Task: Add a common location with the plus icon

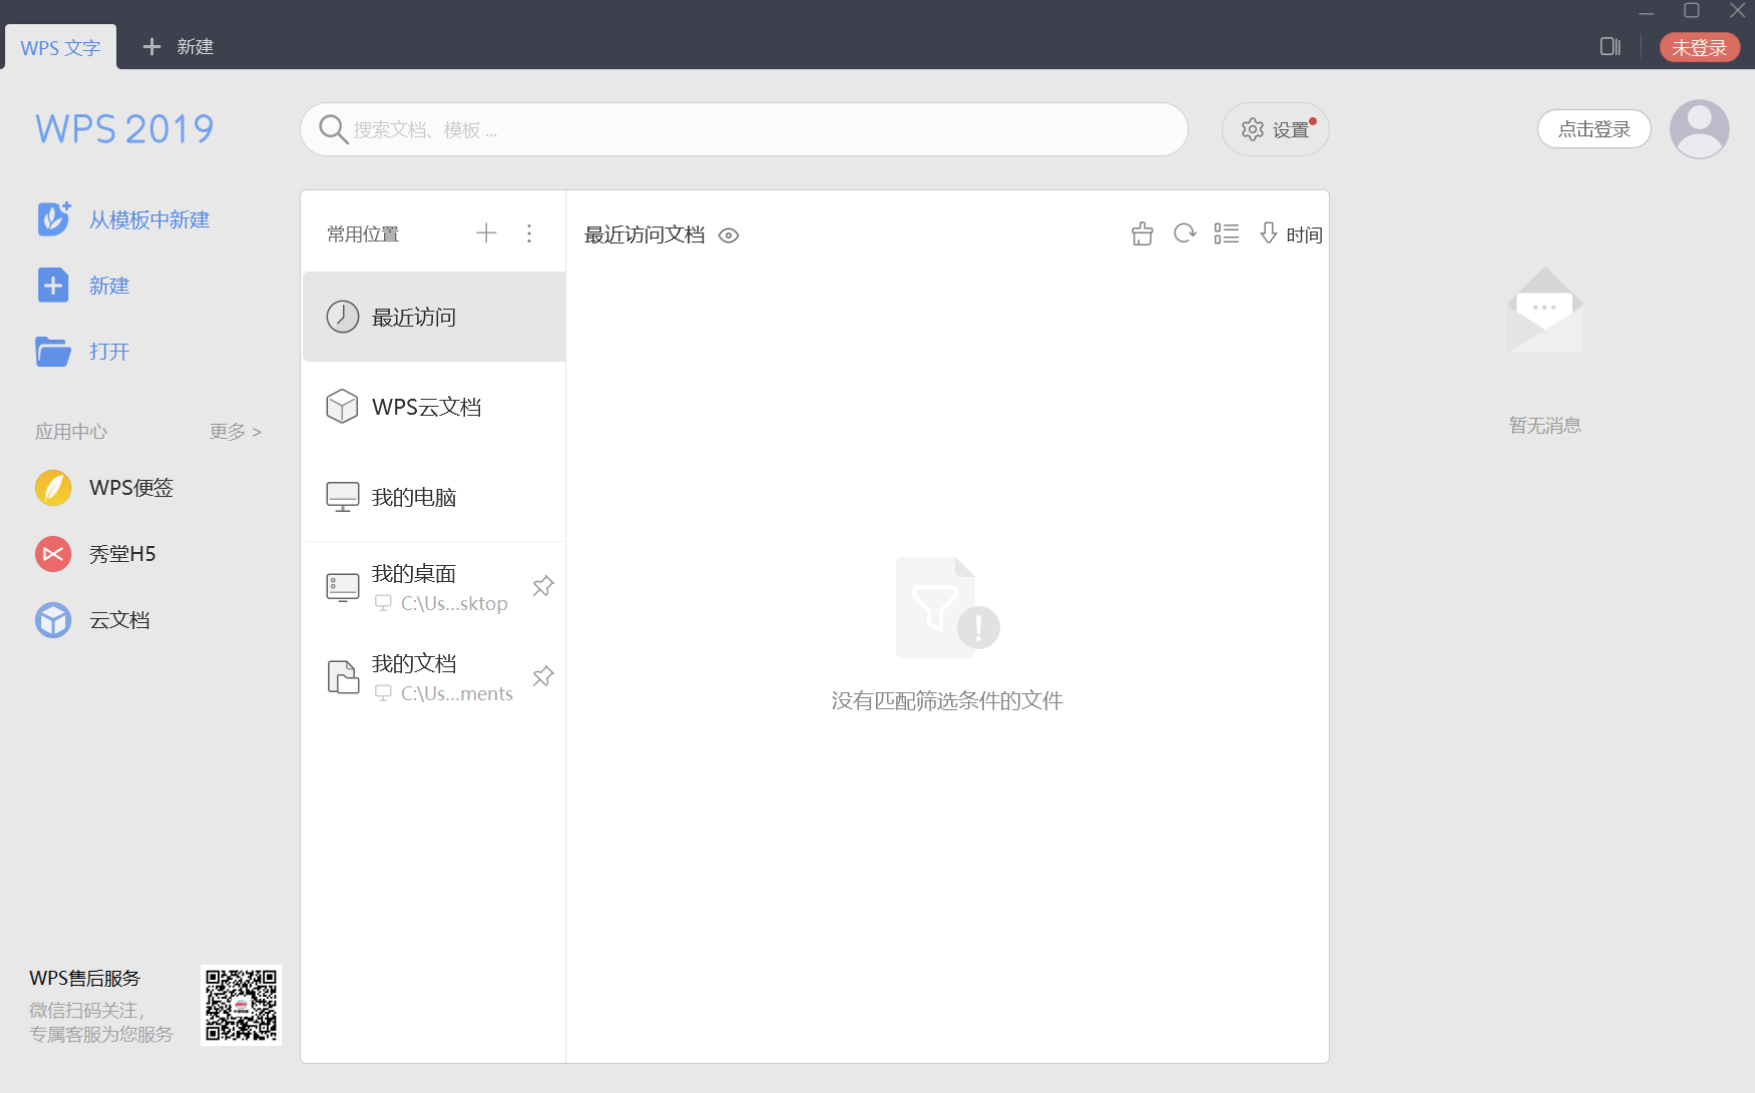Action: point(486,233)
